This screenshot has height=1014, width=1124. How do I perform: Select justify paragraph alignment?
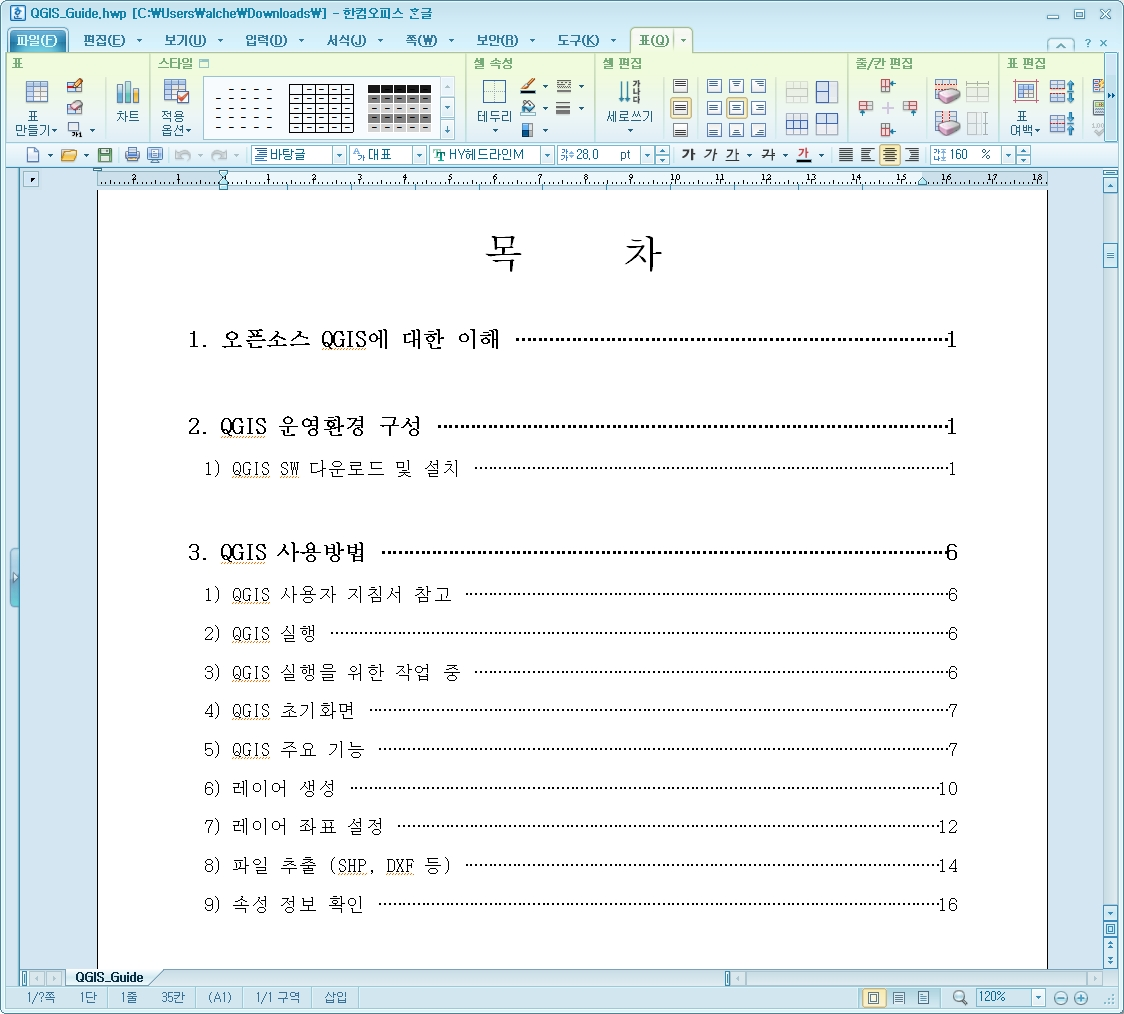[846, 154]
